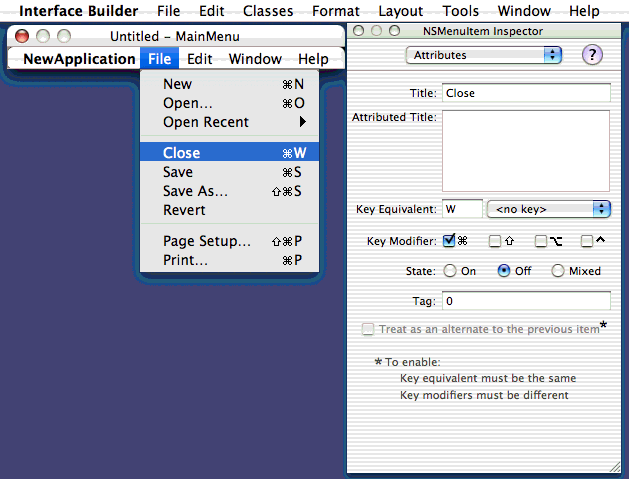Click the Title field containing Close
Screen dimensions: 629x479
[525, 93]
